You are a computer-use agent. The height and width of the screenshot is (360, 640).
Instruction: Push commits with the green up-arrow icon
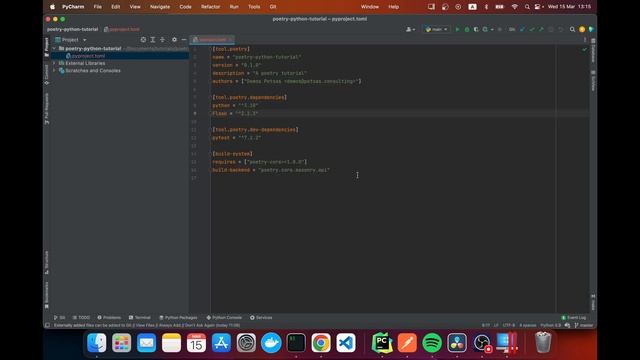click(x=541, y=29)
